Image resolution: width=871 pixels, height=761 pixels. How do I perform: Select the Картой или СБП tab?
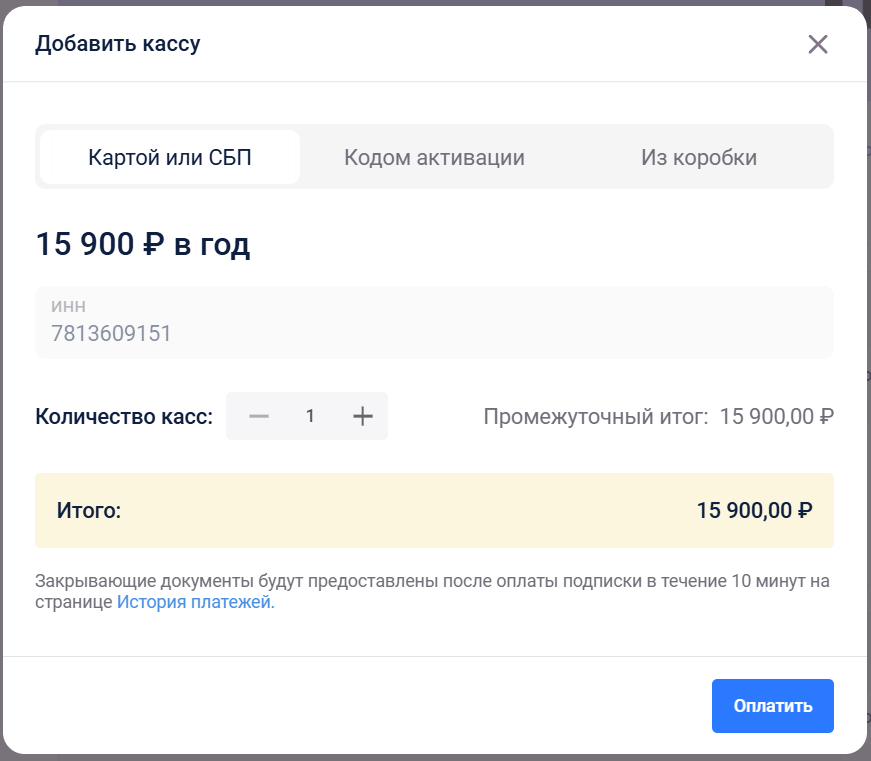point(170,157)
